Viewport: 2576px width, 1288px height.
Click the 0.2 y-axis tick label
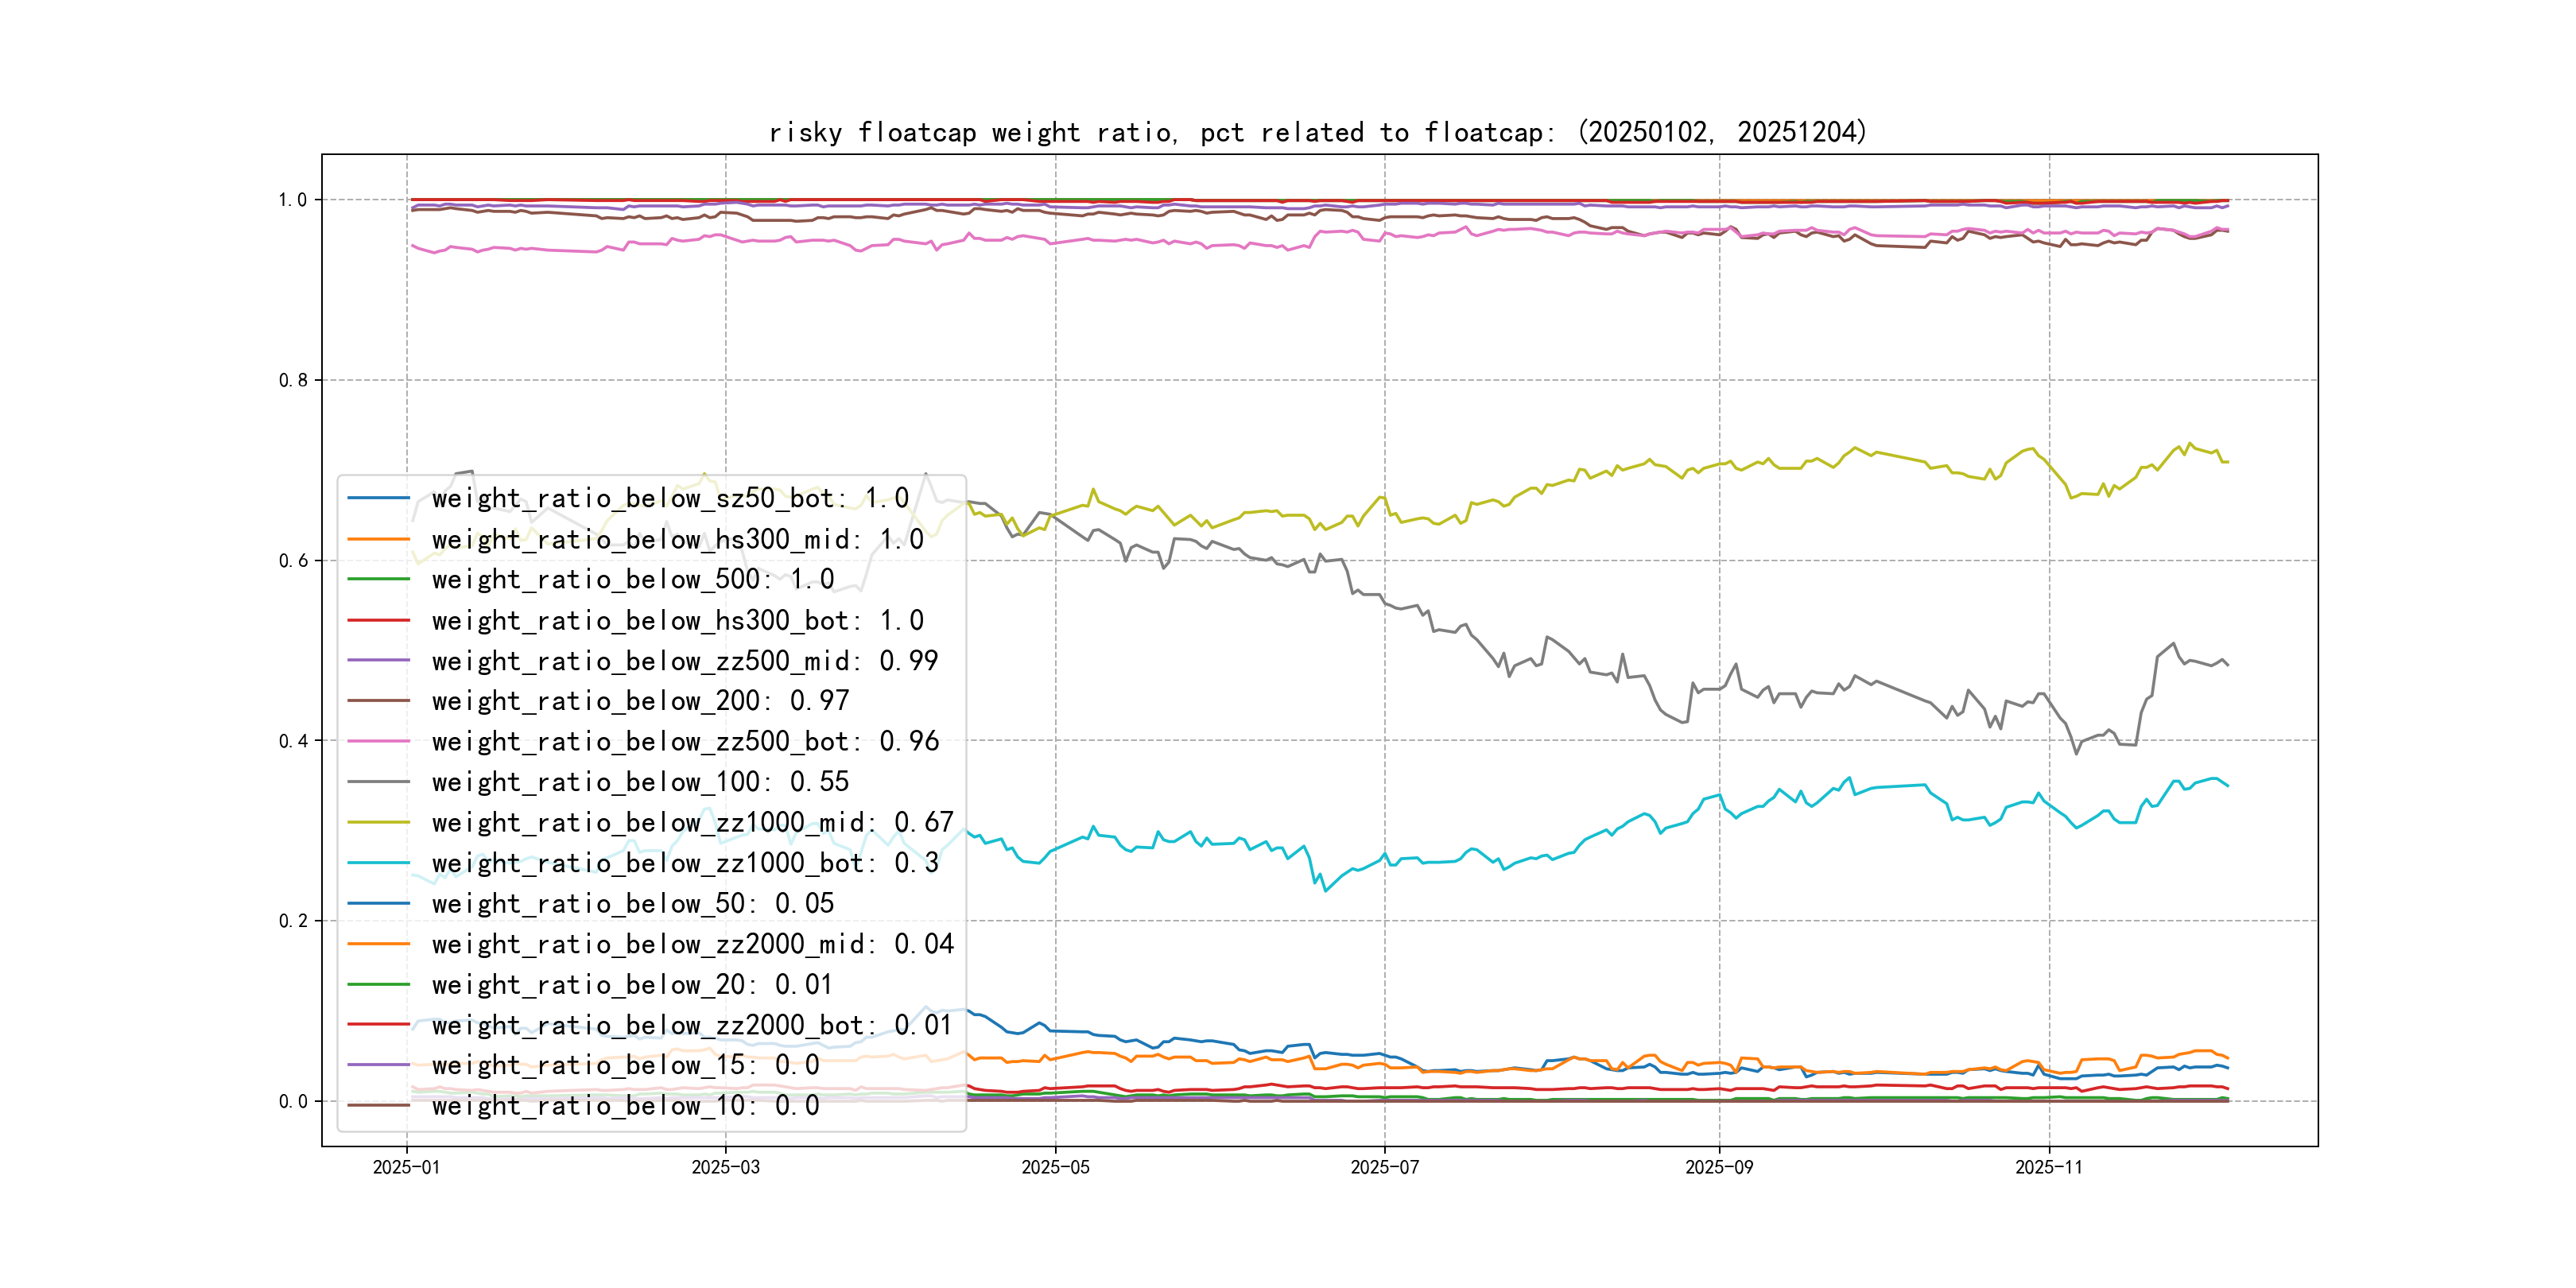[x=293, y=921]
